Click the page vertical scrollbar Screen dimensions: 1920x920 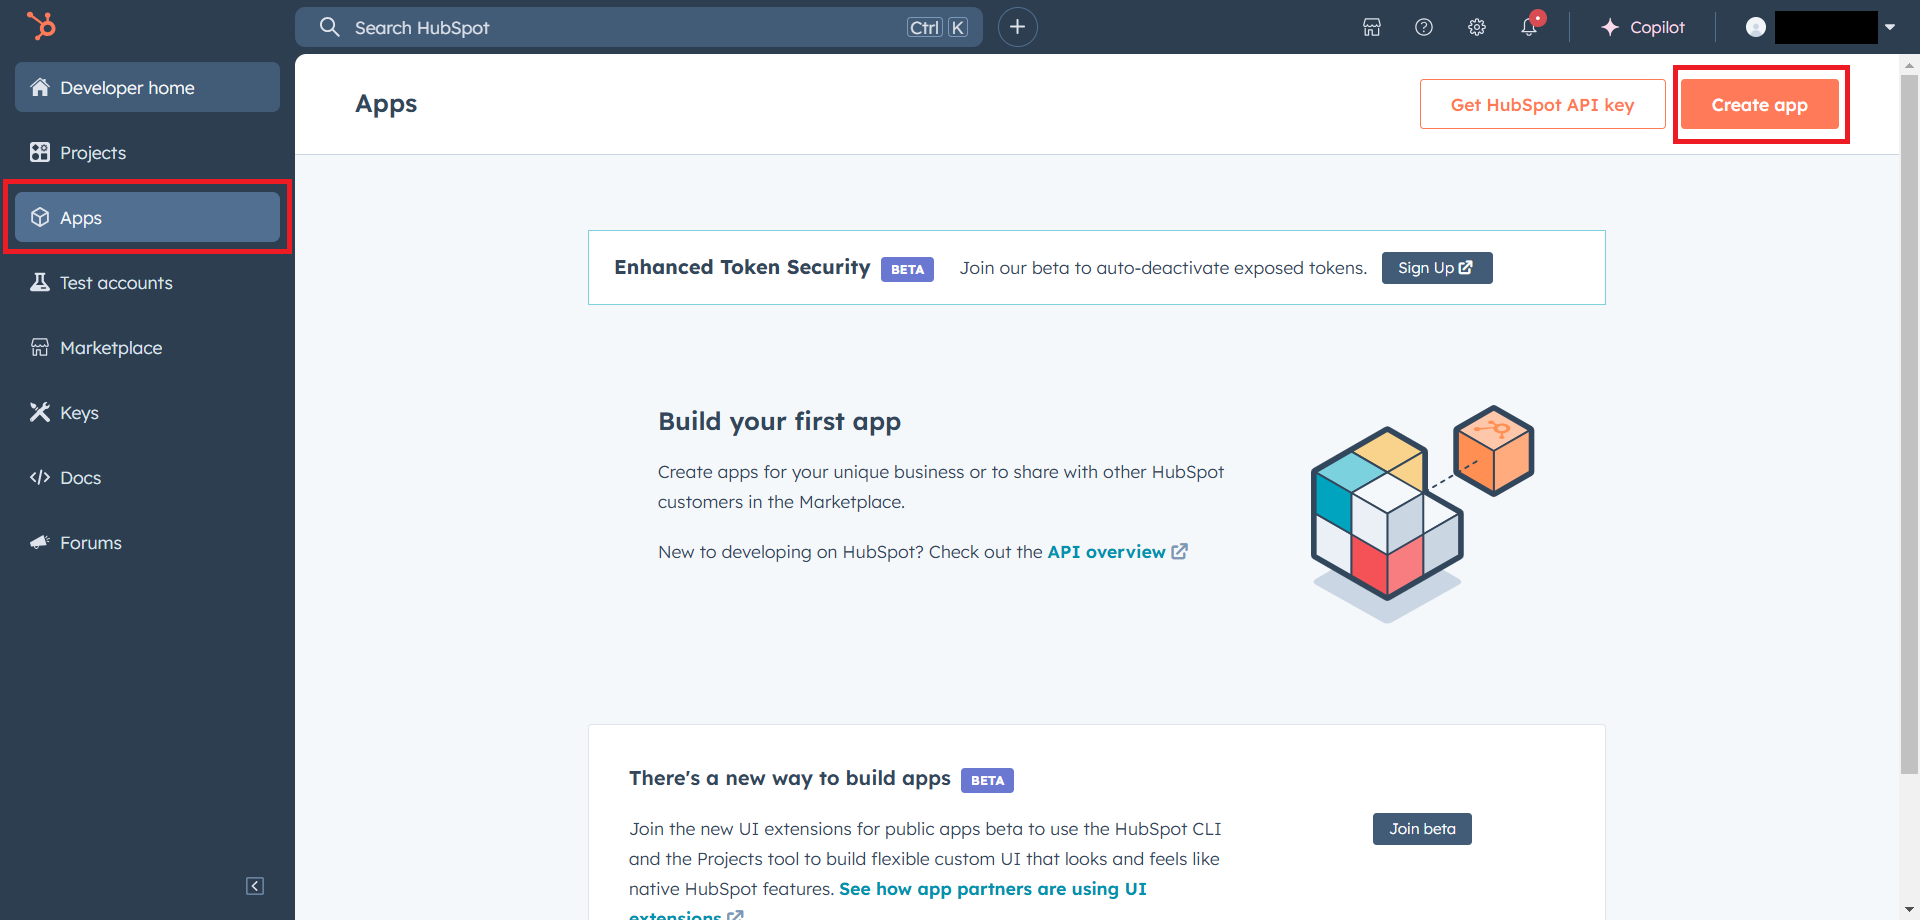1910,424
